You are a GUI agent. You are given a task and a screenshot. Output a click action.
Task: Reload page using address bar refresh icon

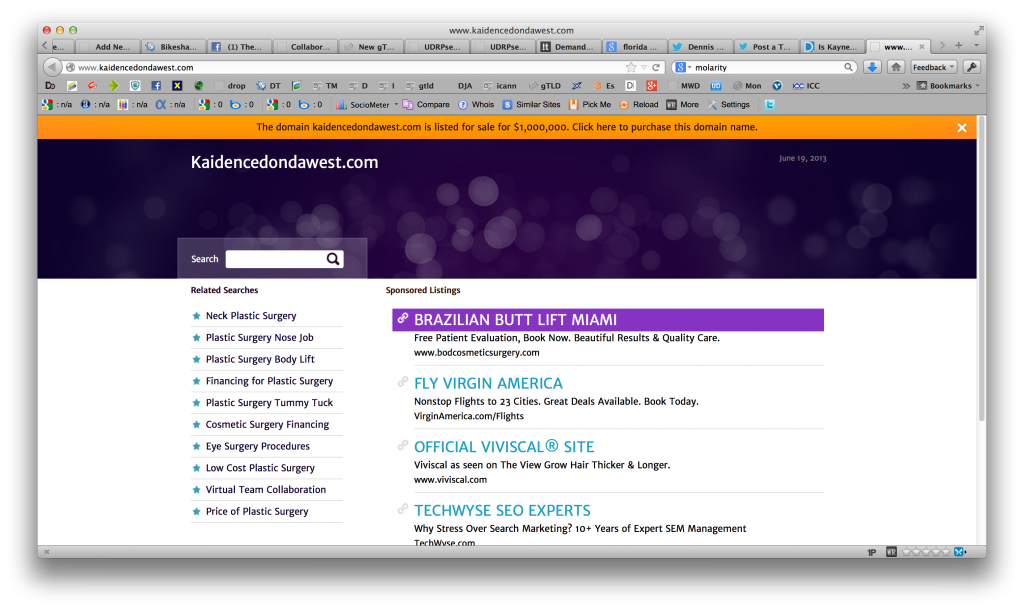point(656,67)
